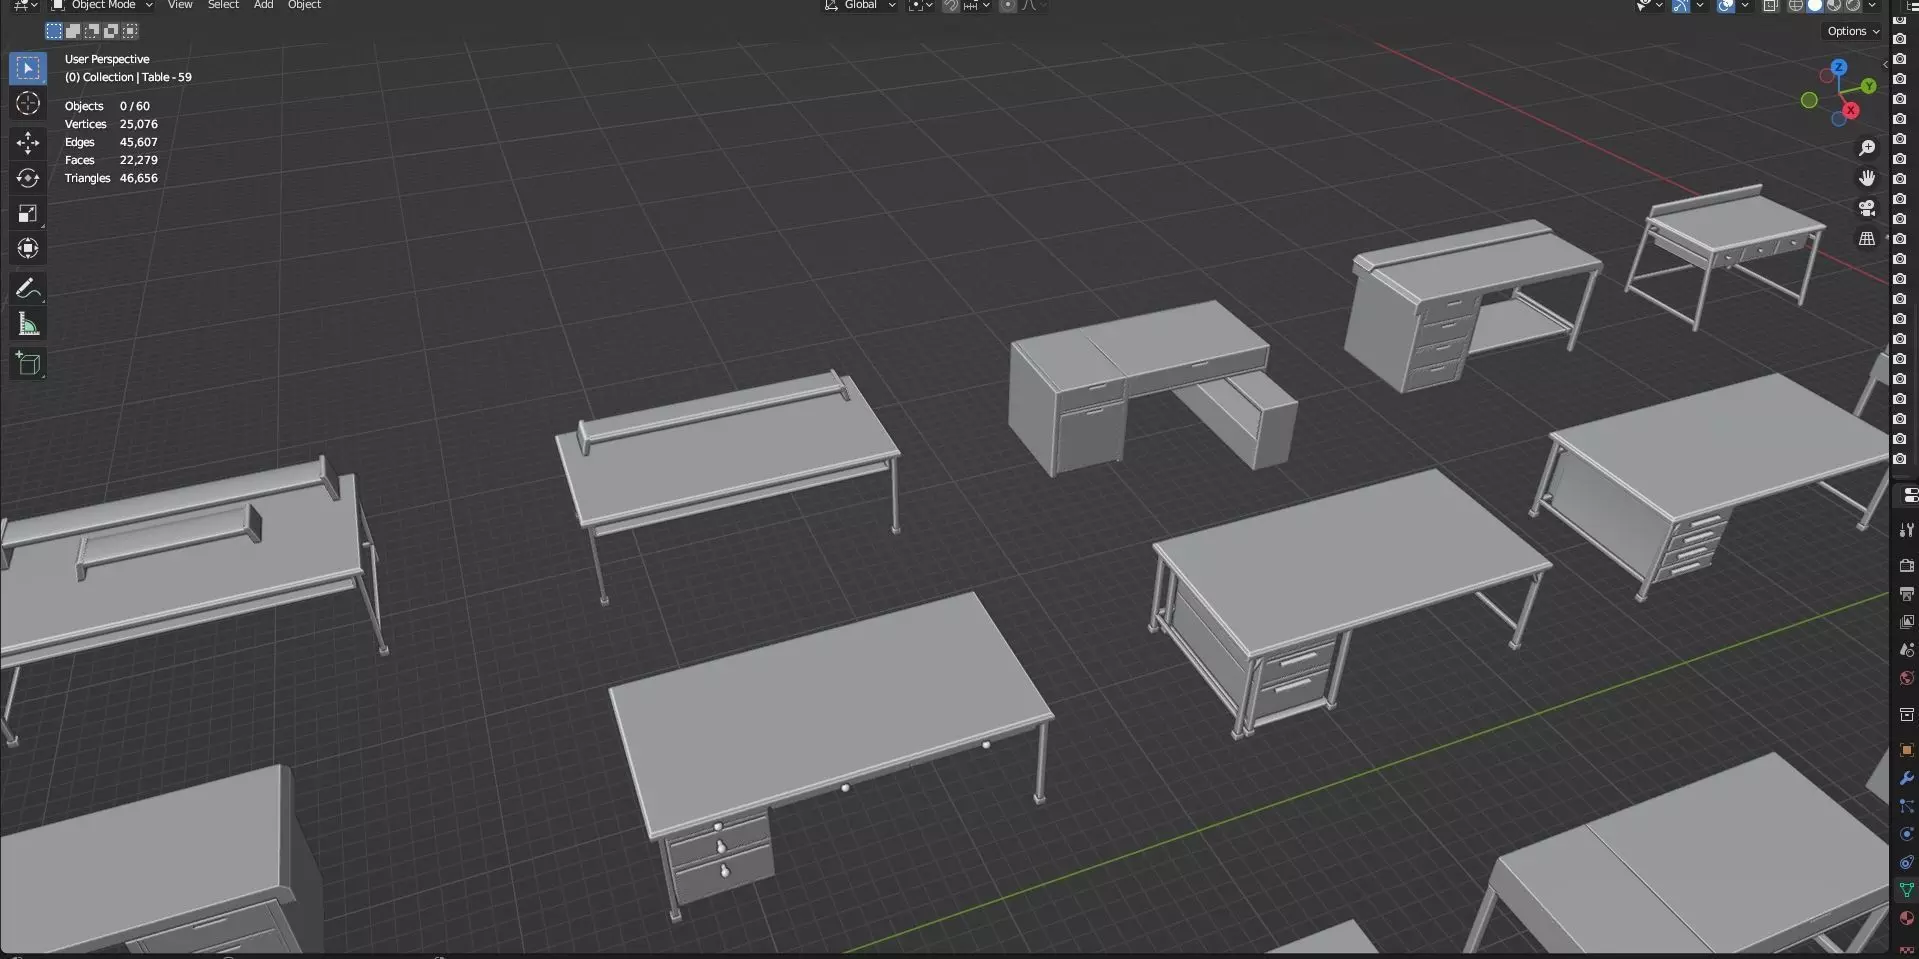Viewport: 1919px width, 959px height.
Task: Switch to Solid viewport shading
Action: click(1815, 6)
